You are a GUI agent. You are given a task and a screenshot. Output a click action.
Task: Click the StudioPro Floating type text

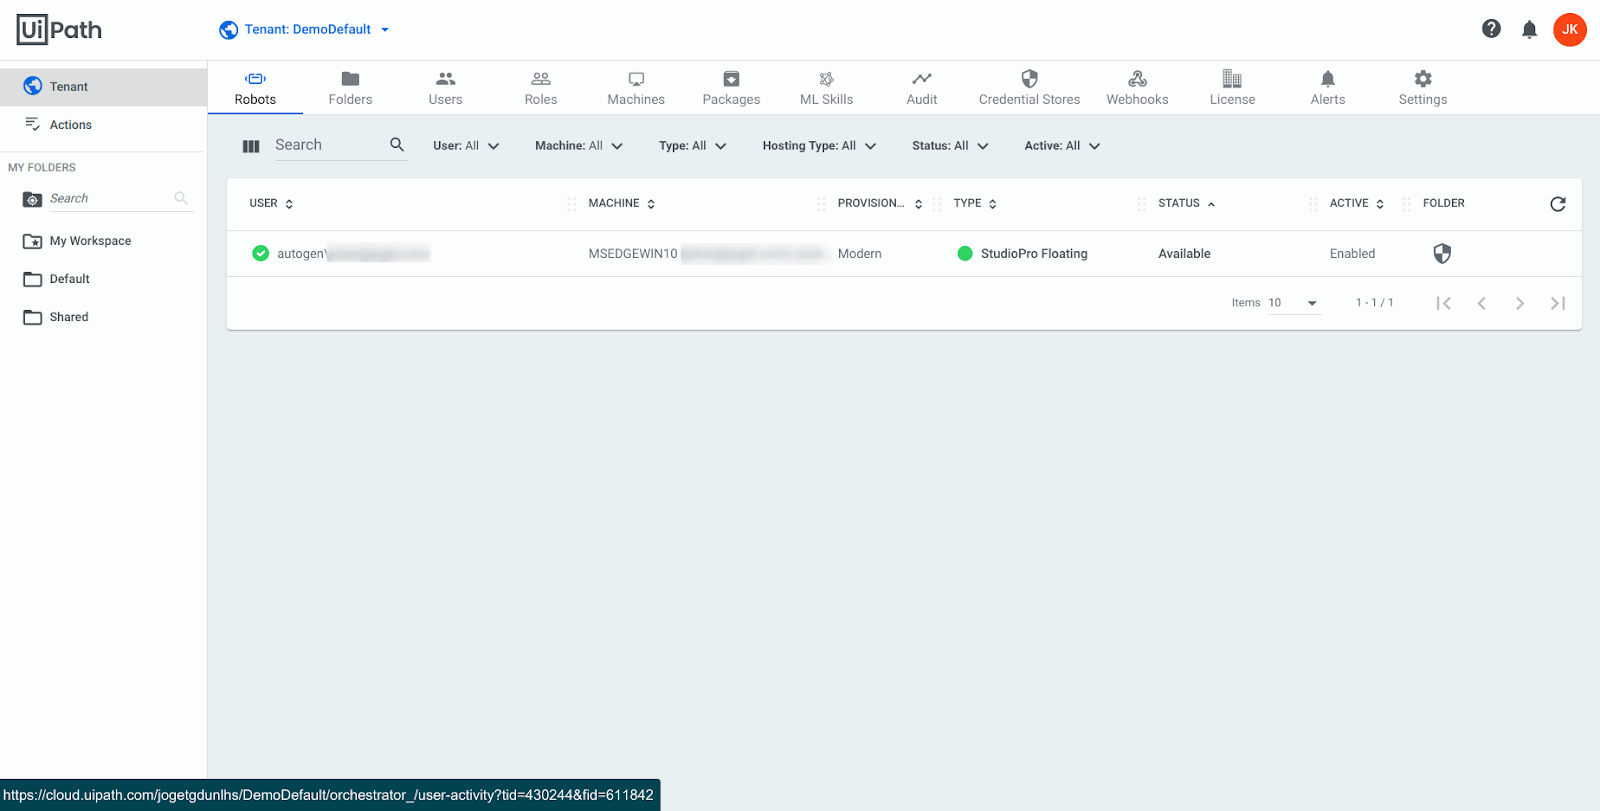coord(1034,254)
